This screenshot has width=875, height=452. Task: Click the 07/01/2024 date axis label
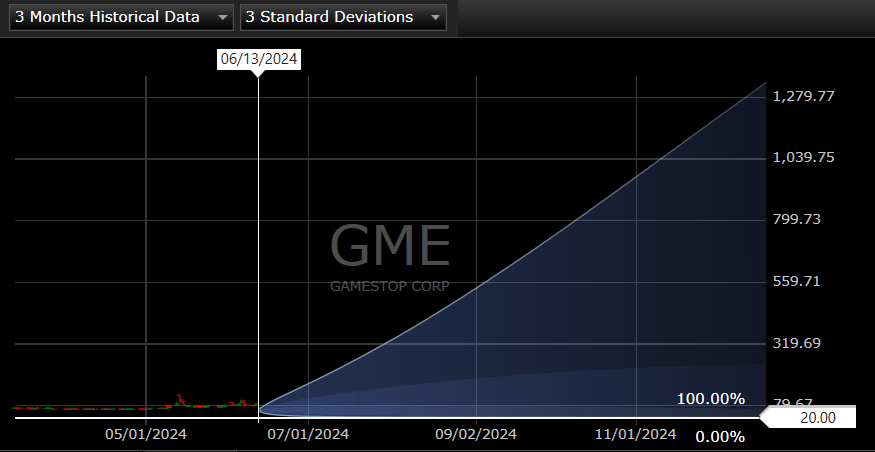tap(309, 434)
